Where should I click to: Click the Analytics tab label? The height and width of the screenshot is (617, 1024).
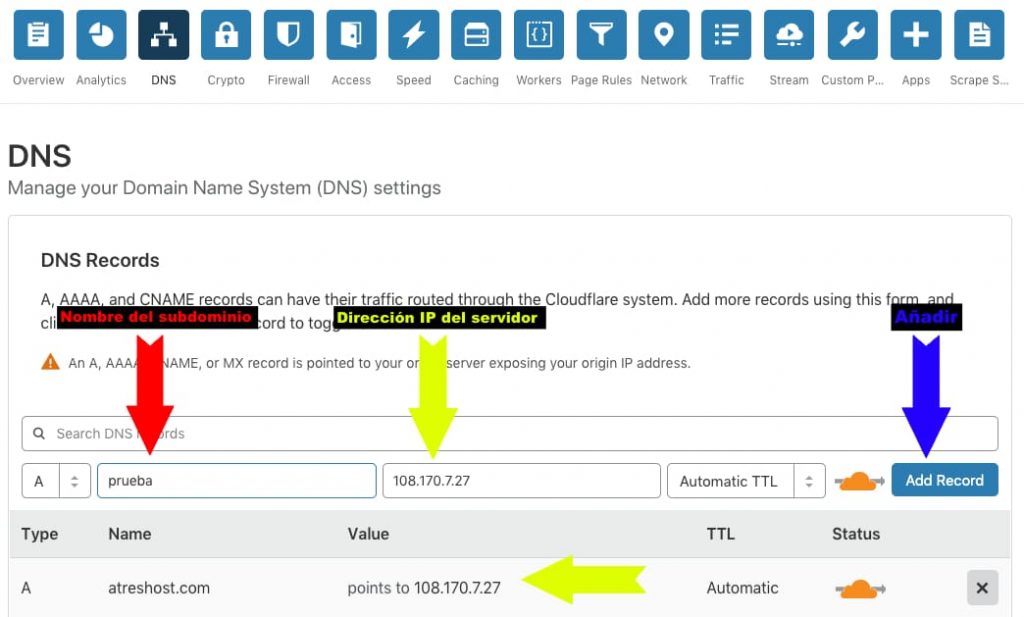(x=101, y=80)
